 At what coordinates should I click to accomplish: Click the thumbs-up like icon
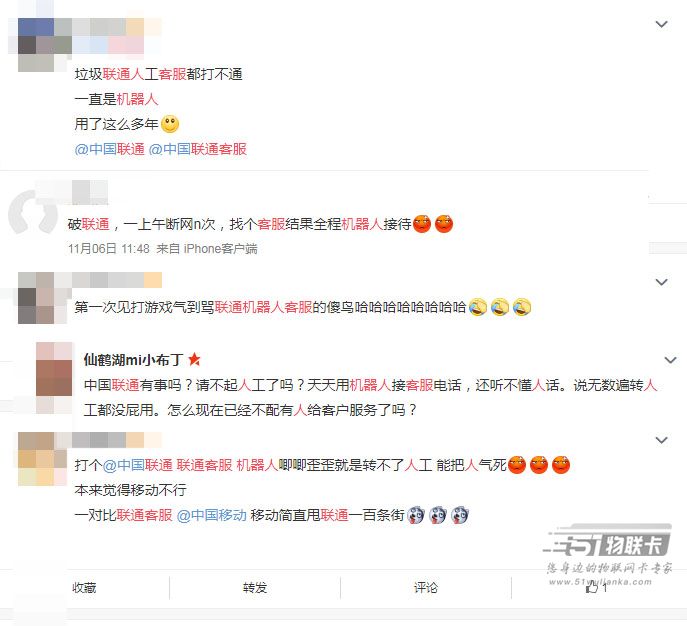592,587
